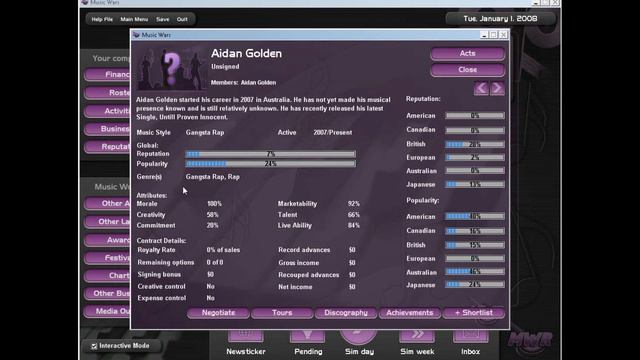The image size is (640, 360).
Task: Open Awards in the sidebar
Action: click(107, 240)
